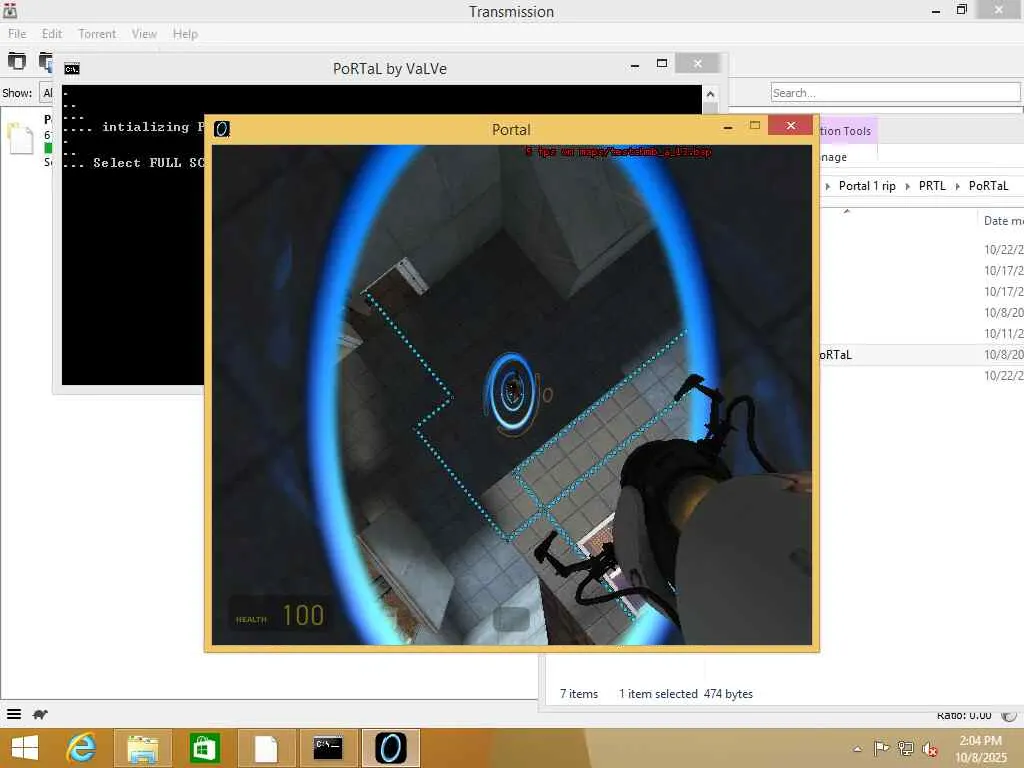The image size is (1024, 768).
Task: Click the Windows Start button
Action: (25, 748)
